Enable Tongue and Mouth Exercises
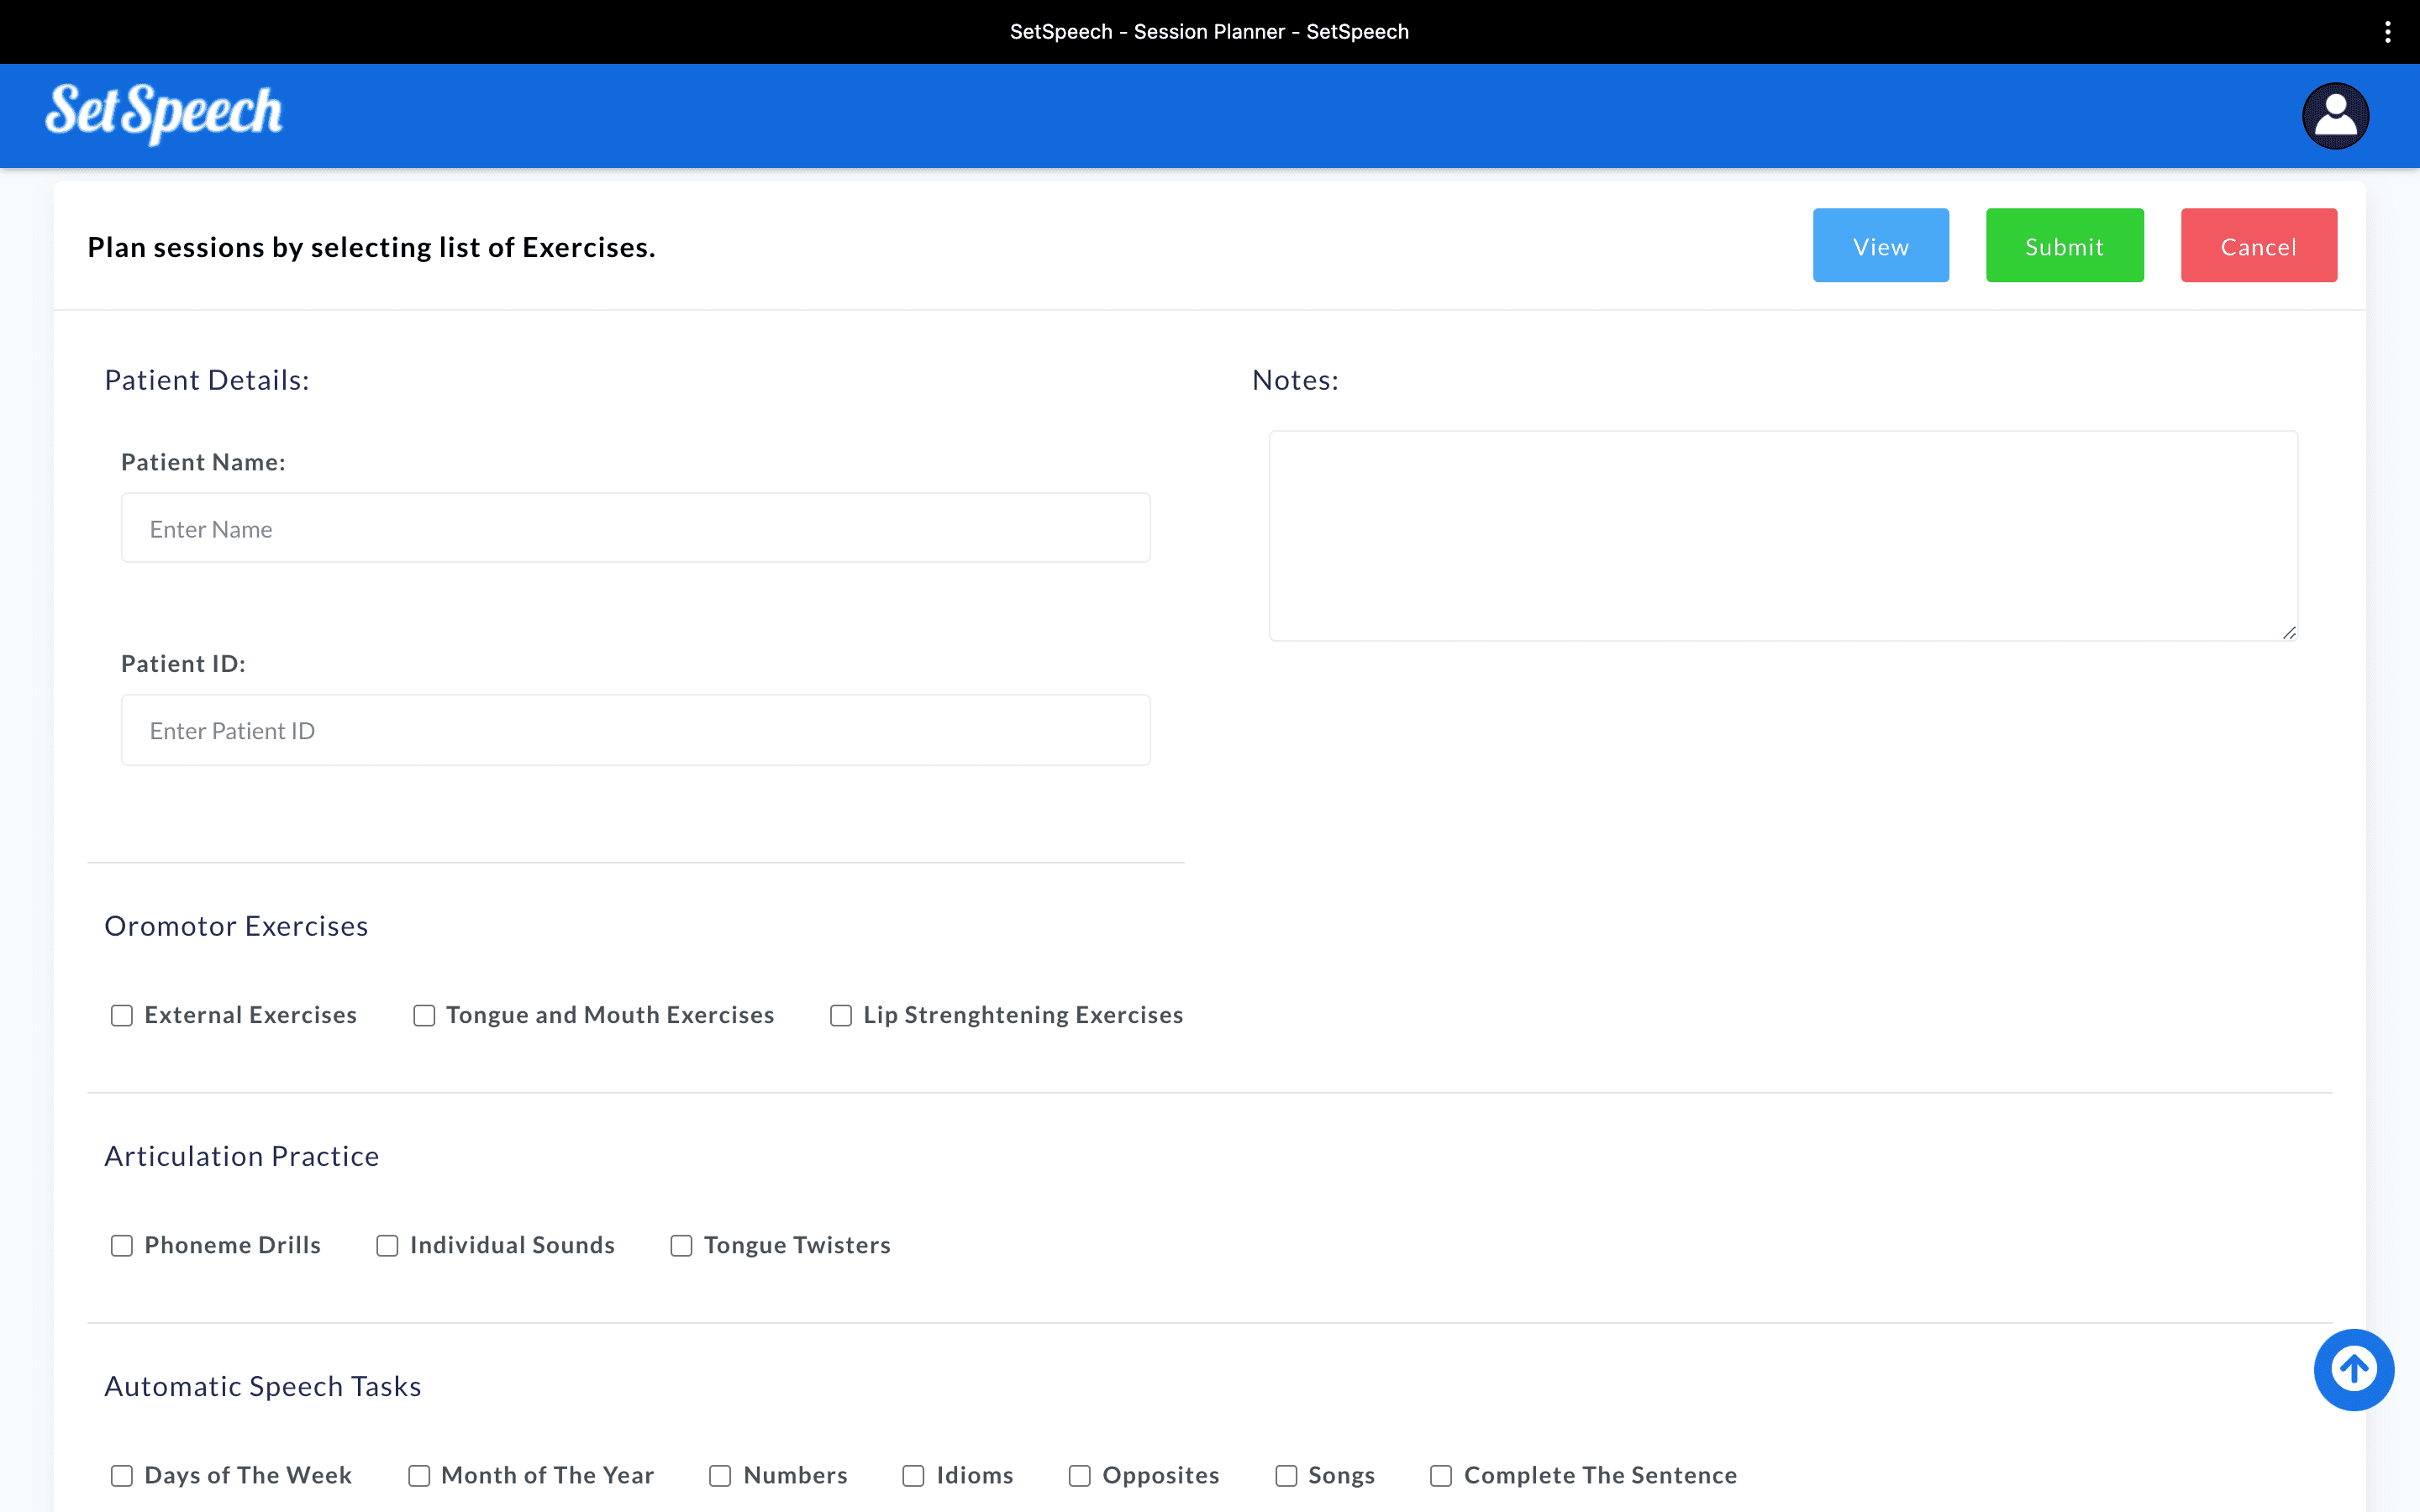Screen dimensions: 2420x1512 pos(424,1016)
